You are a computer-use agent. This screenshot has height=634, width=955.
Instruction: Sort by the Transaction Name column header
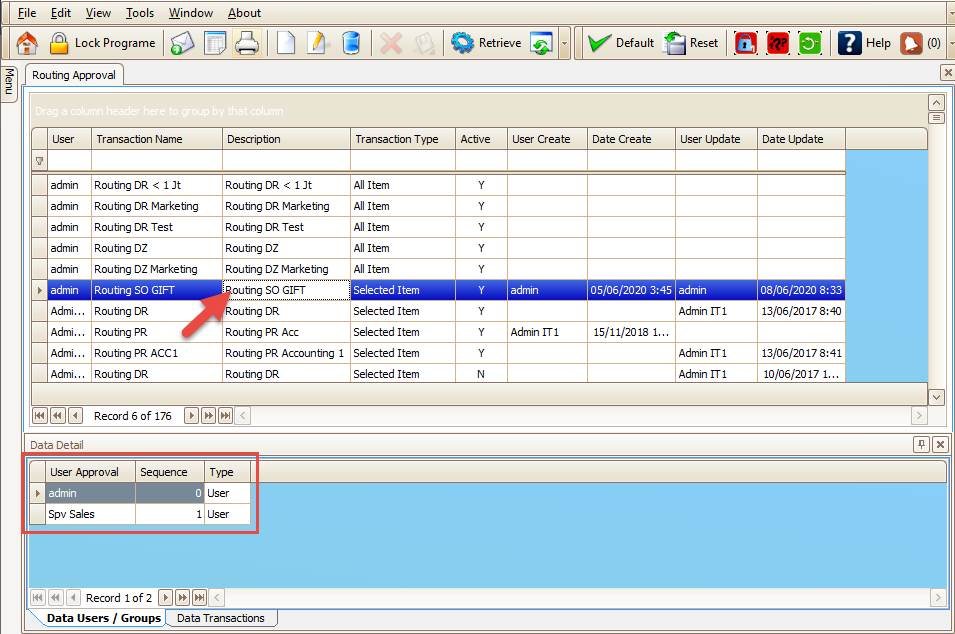tap(157, 139)
